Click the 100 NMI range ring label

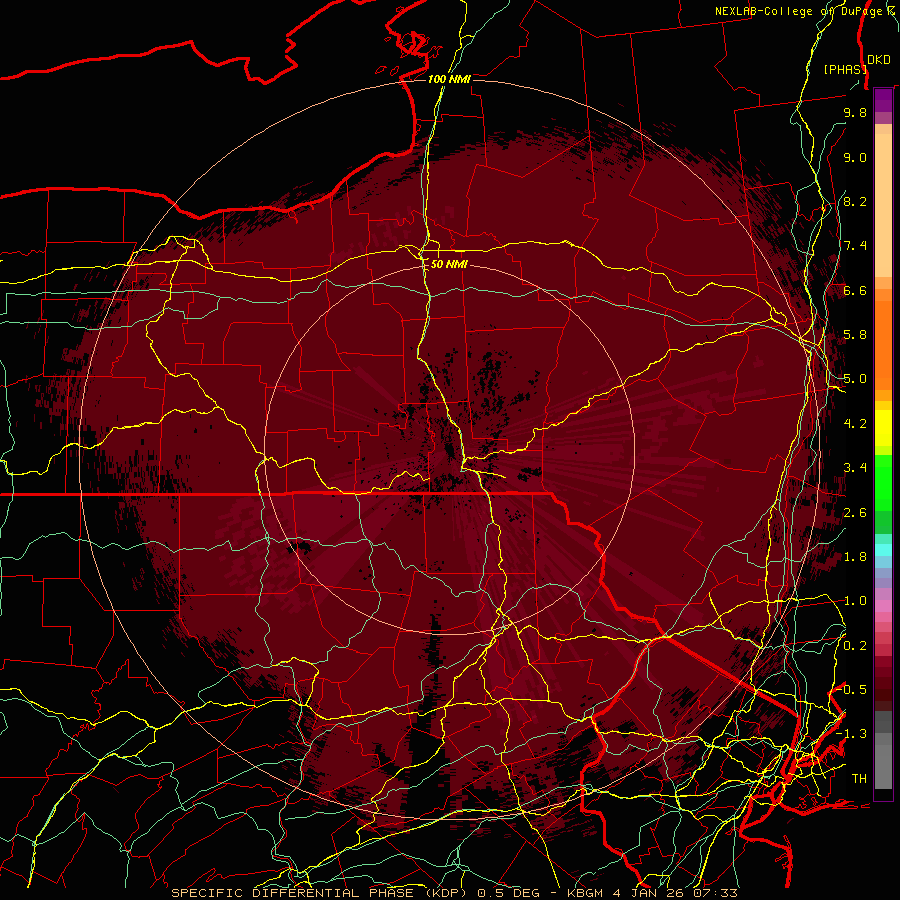tap(449, 79)
